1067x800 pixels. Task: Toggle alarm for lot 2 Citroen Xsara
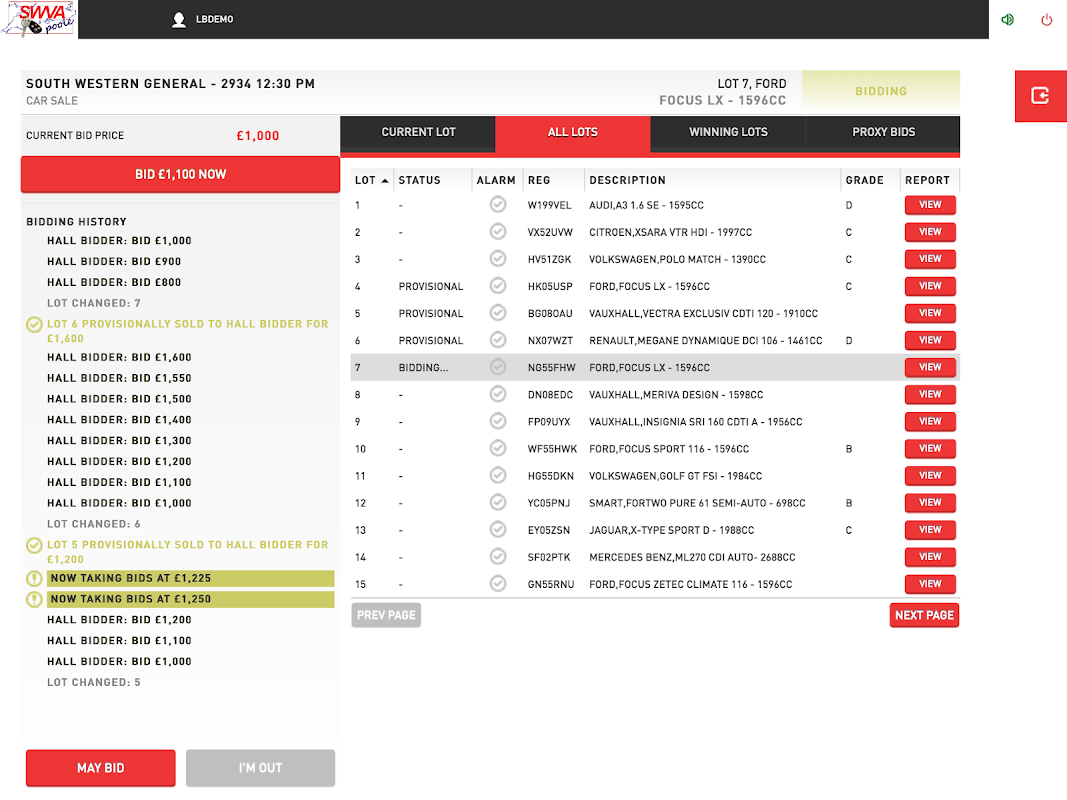(x=498, y=232)
